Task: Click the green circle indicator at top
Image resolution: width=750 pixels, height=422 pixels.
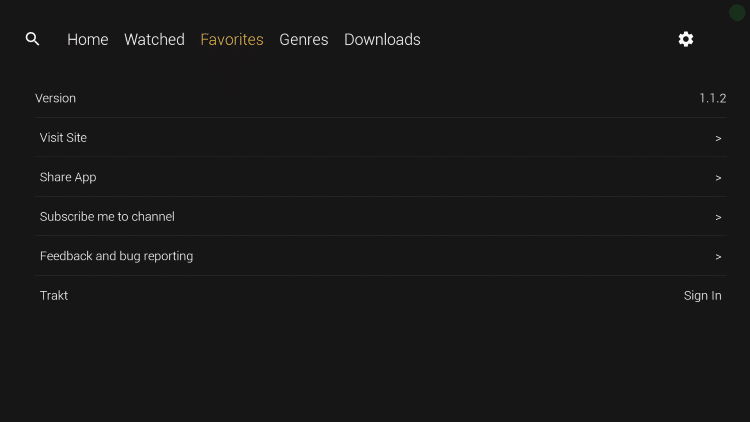Action: (x=738, y=12)
